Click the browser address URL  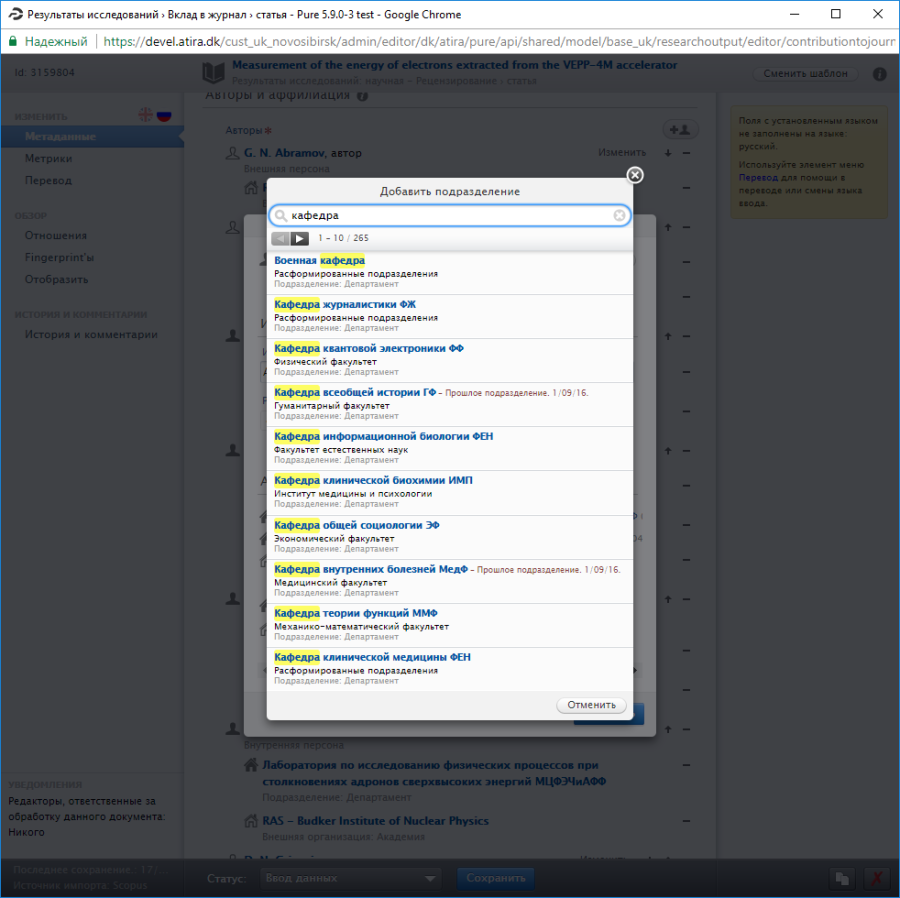498,41
